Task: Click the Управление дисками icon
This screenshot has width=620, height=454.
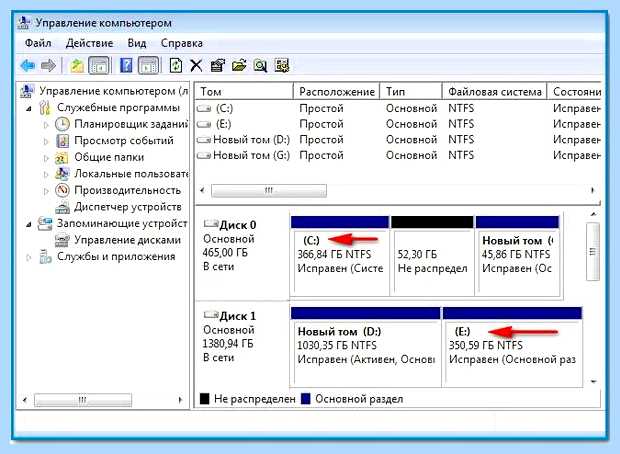Action: pyautogui.click(x=62, y=240)
